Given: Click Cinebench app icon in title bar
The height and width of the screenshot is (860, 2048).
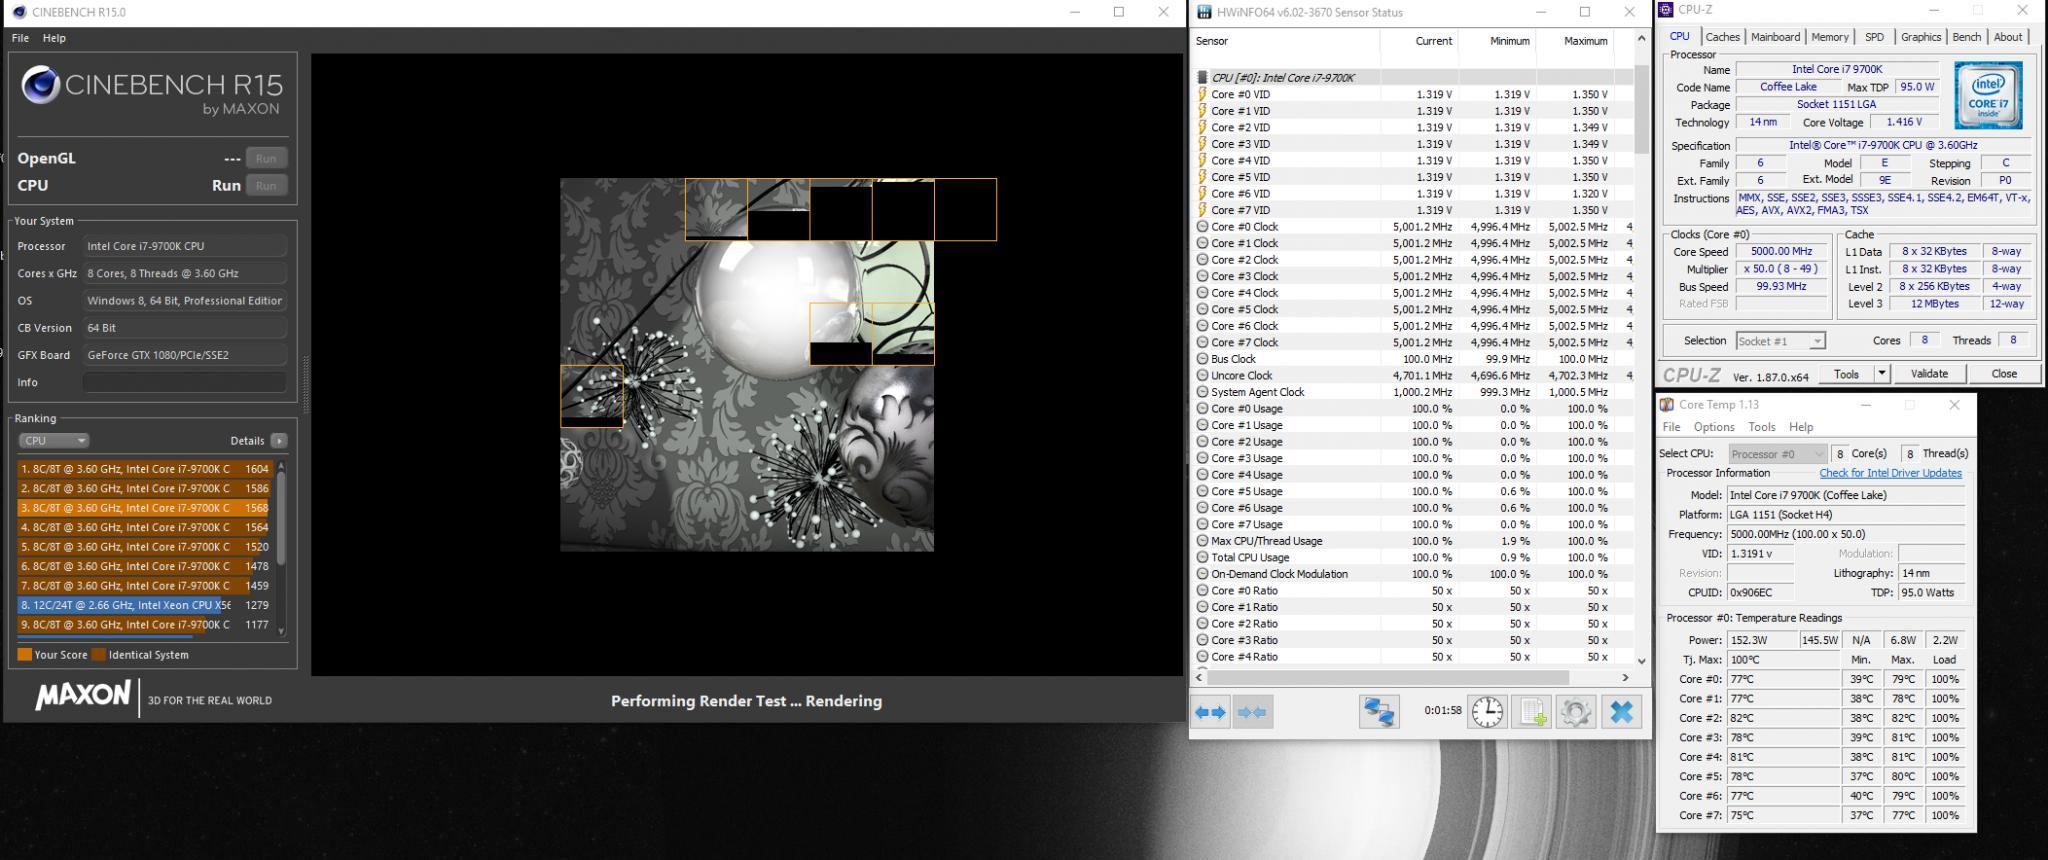Looking at the screenshot, I should click(x=19, y=12).
